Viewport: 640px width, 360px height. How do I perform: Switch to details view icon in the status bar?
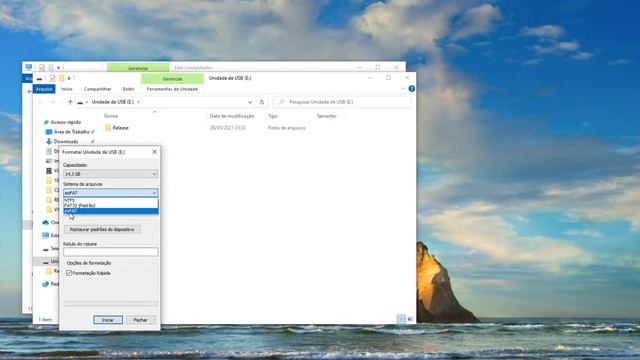401,319
